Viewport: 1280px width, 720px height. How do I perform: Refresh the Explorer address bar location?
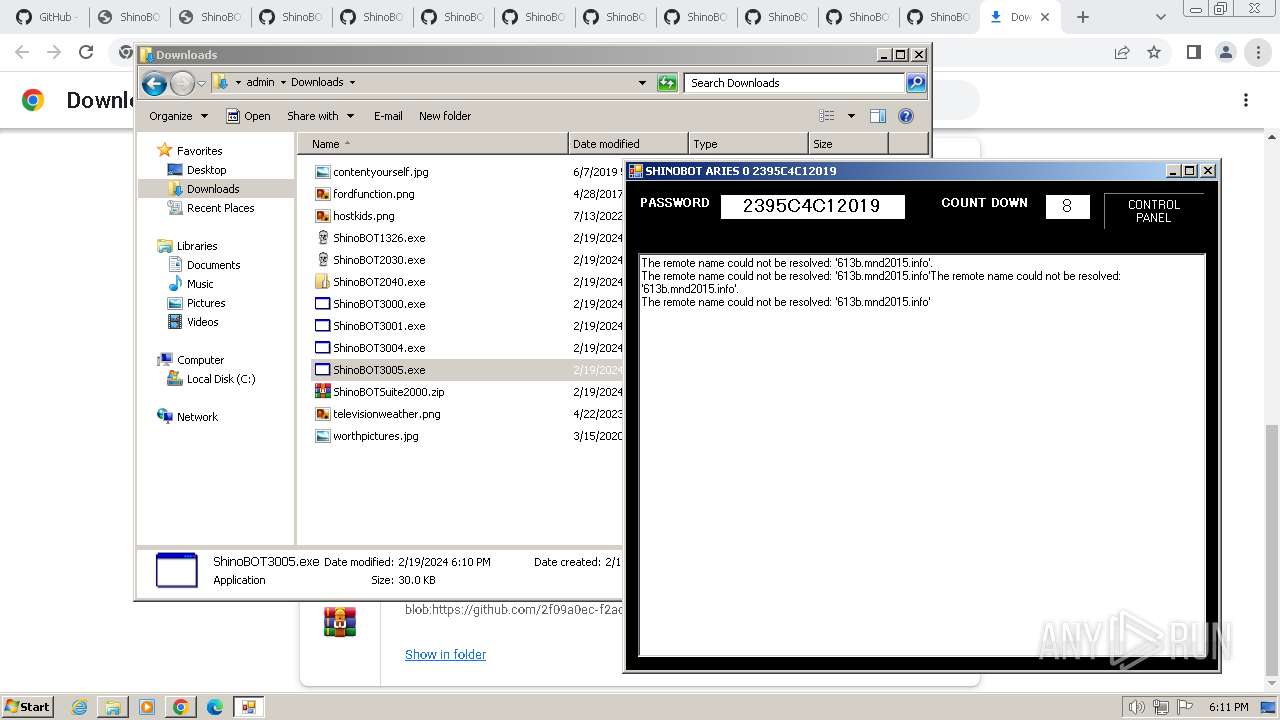click(667, 83)
